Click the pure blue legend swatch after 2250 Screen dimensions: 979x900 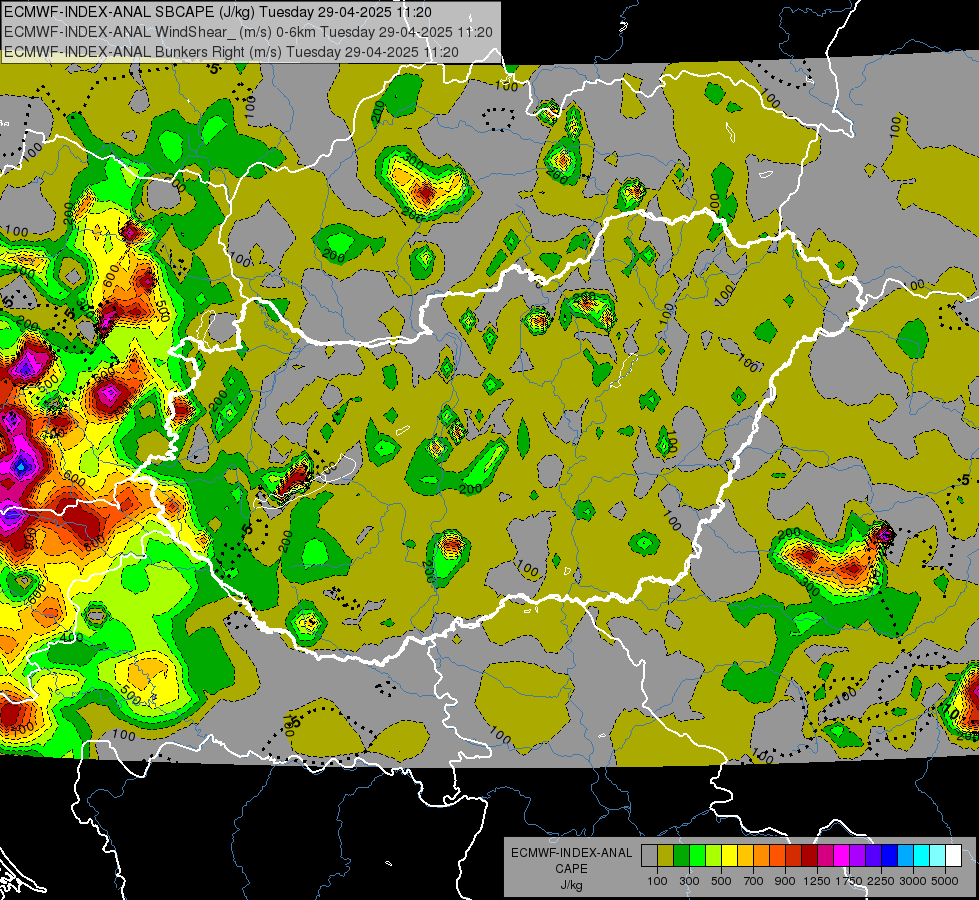pos(890,856)
